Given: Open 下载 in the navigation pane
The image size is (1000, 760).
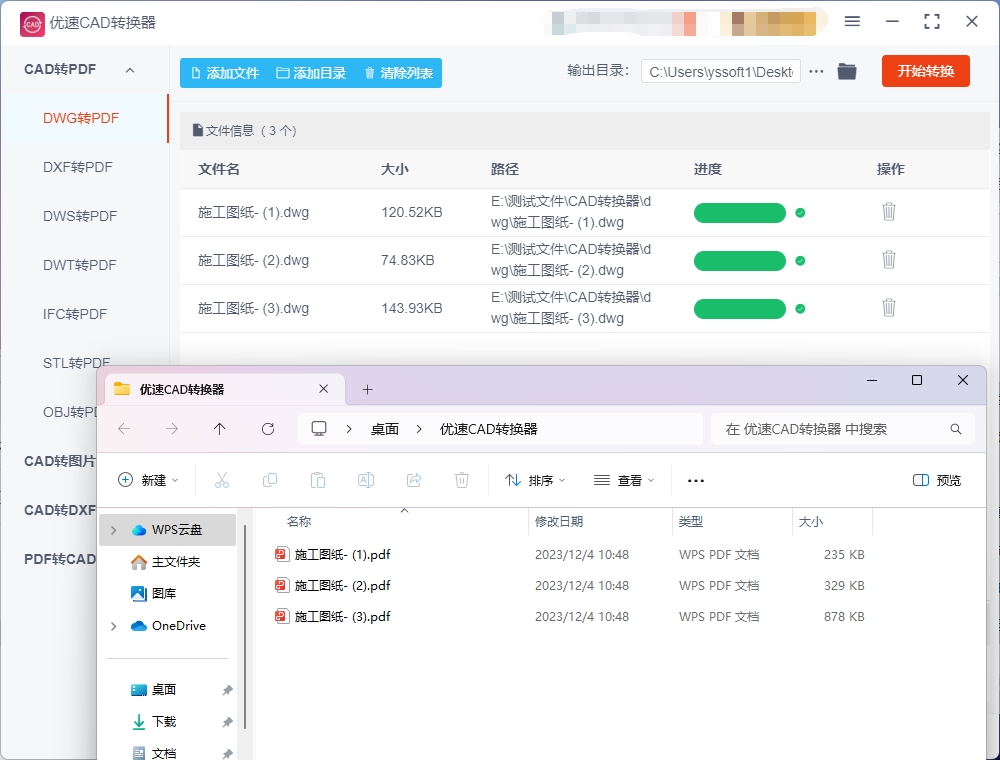Looking at the screenshot, I should point(154,722).
